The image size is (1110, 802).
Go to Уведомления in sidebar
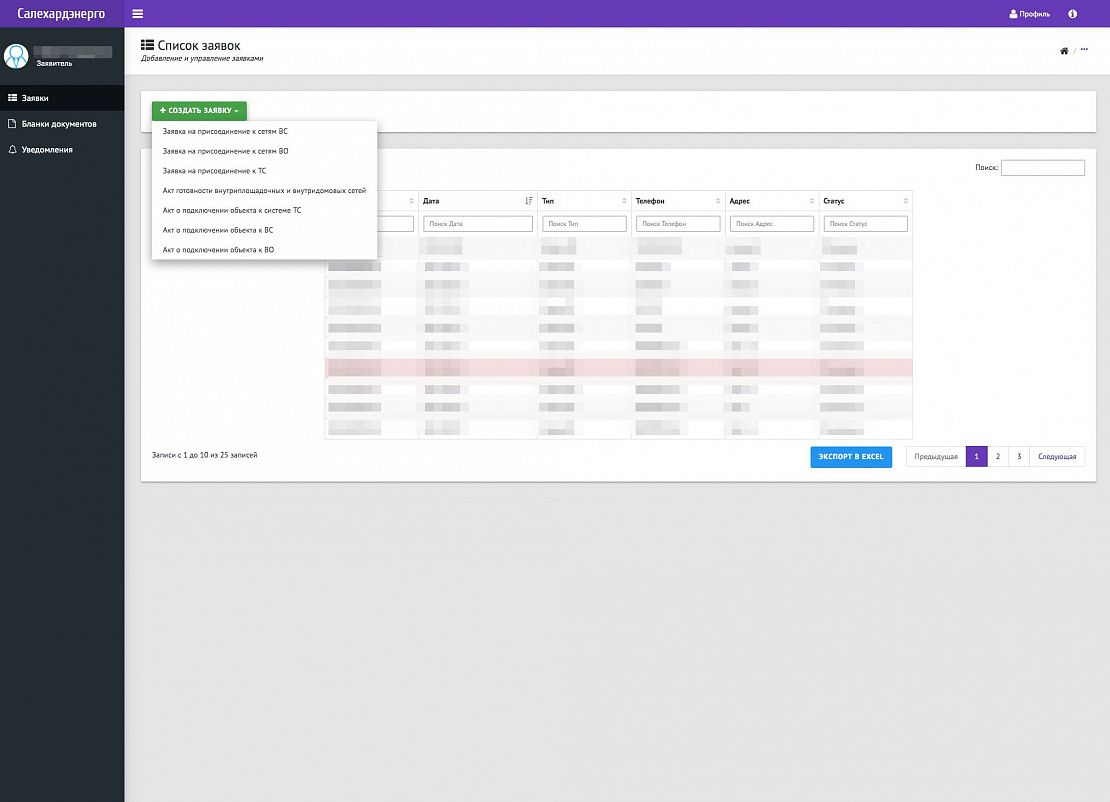46,150
